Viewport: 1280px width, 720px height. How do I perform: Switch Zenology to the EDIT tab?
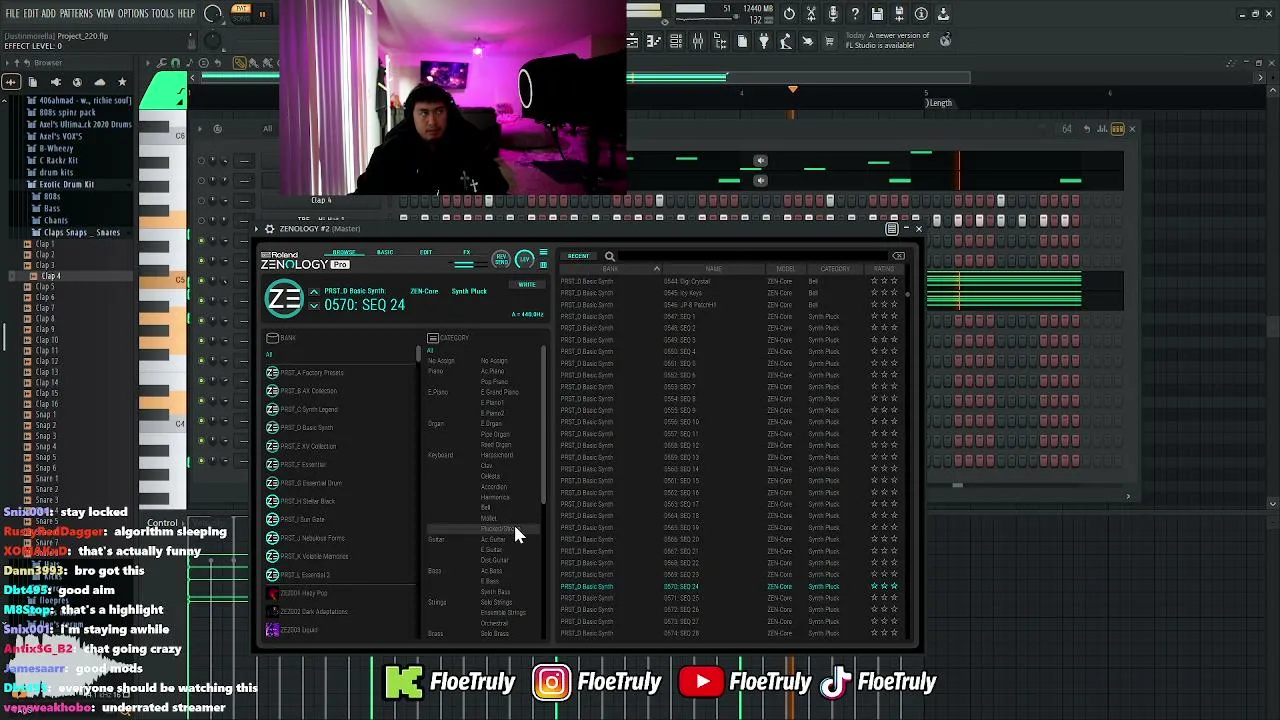click(426, 252)
